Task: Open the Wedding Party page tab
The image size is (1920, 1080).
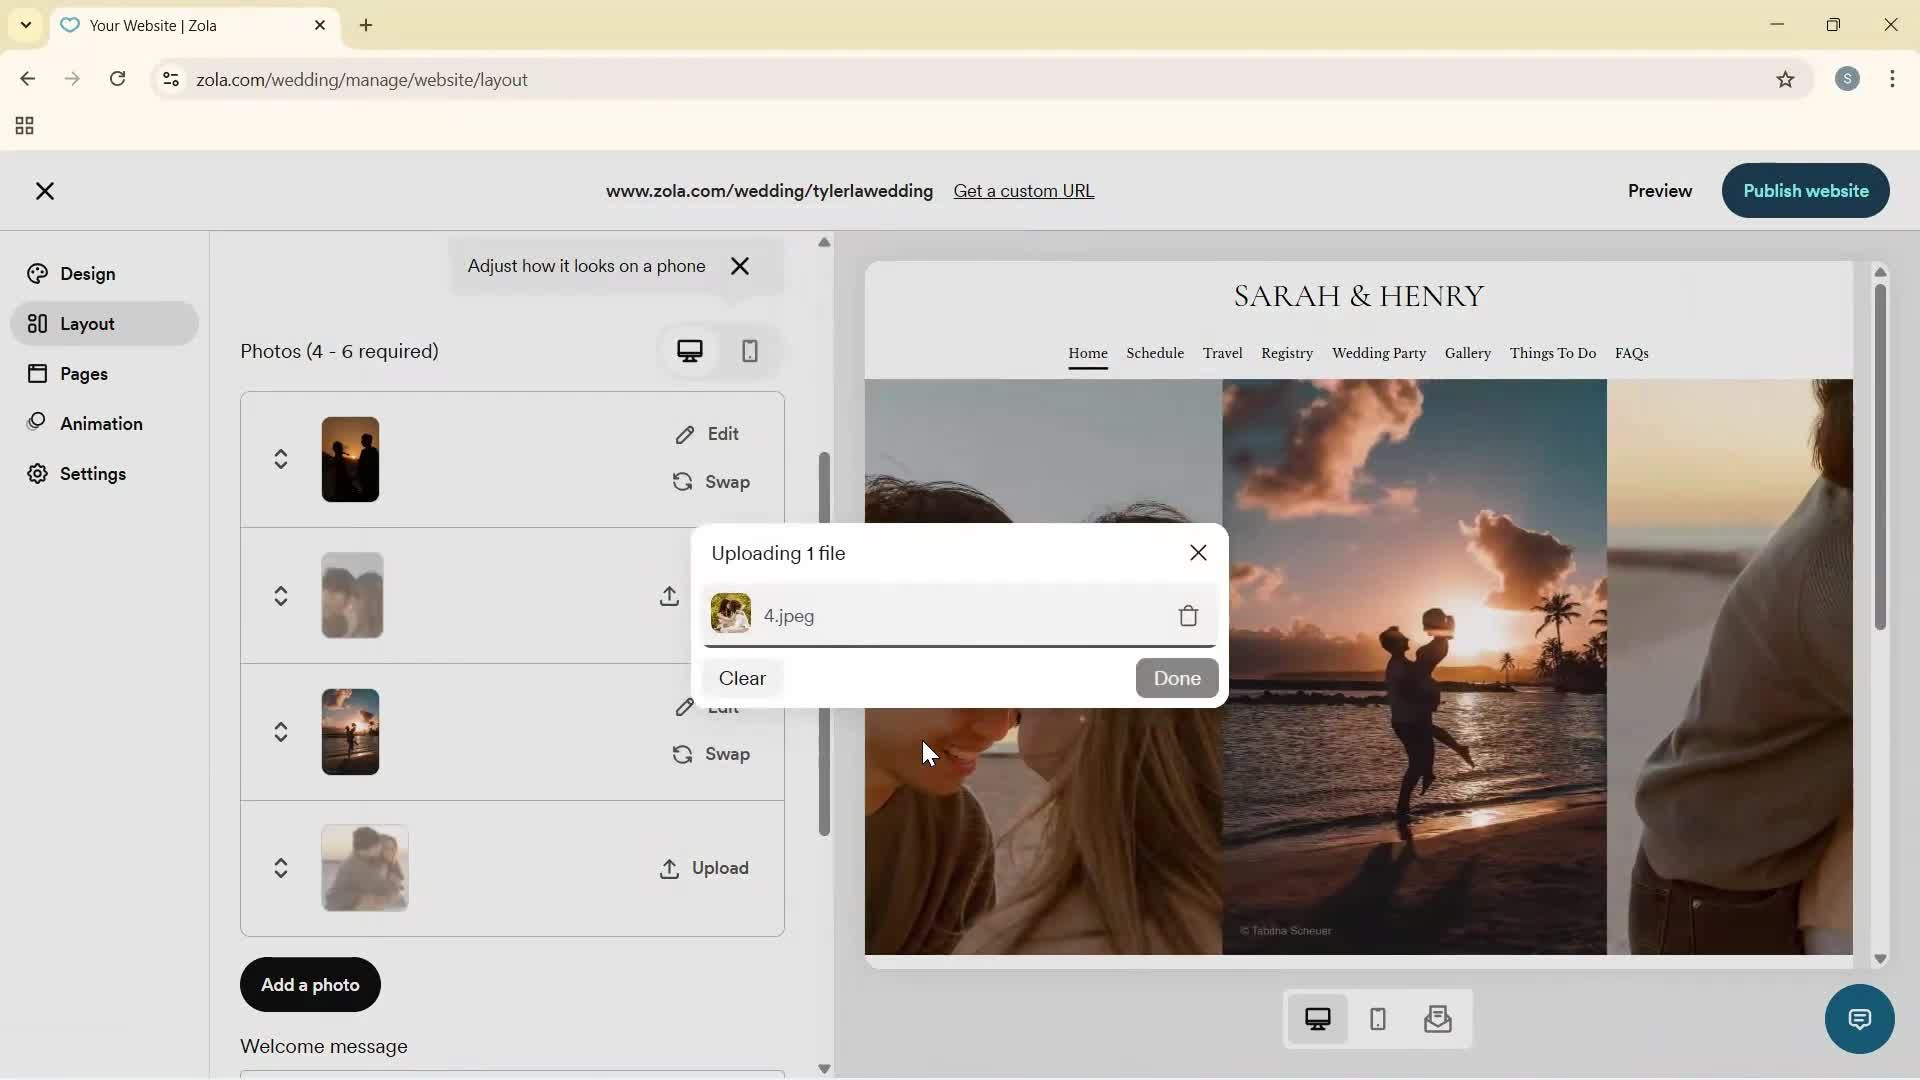Action: pyautogui.click(x=1379, y=353)
